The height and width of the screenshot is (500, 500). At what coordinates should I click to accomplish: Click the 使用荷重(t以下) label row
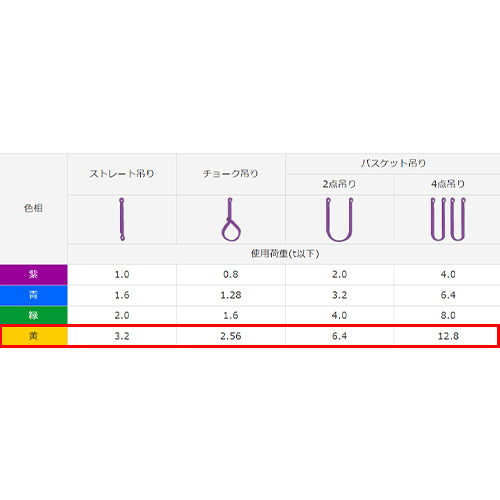click(284, 254)
